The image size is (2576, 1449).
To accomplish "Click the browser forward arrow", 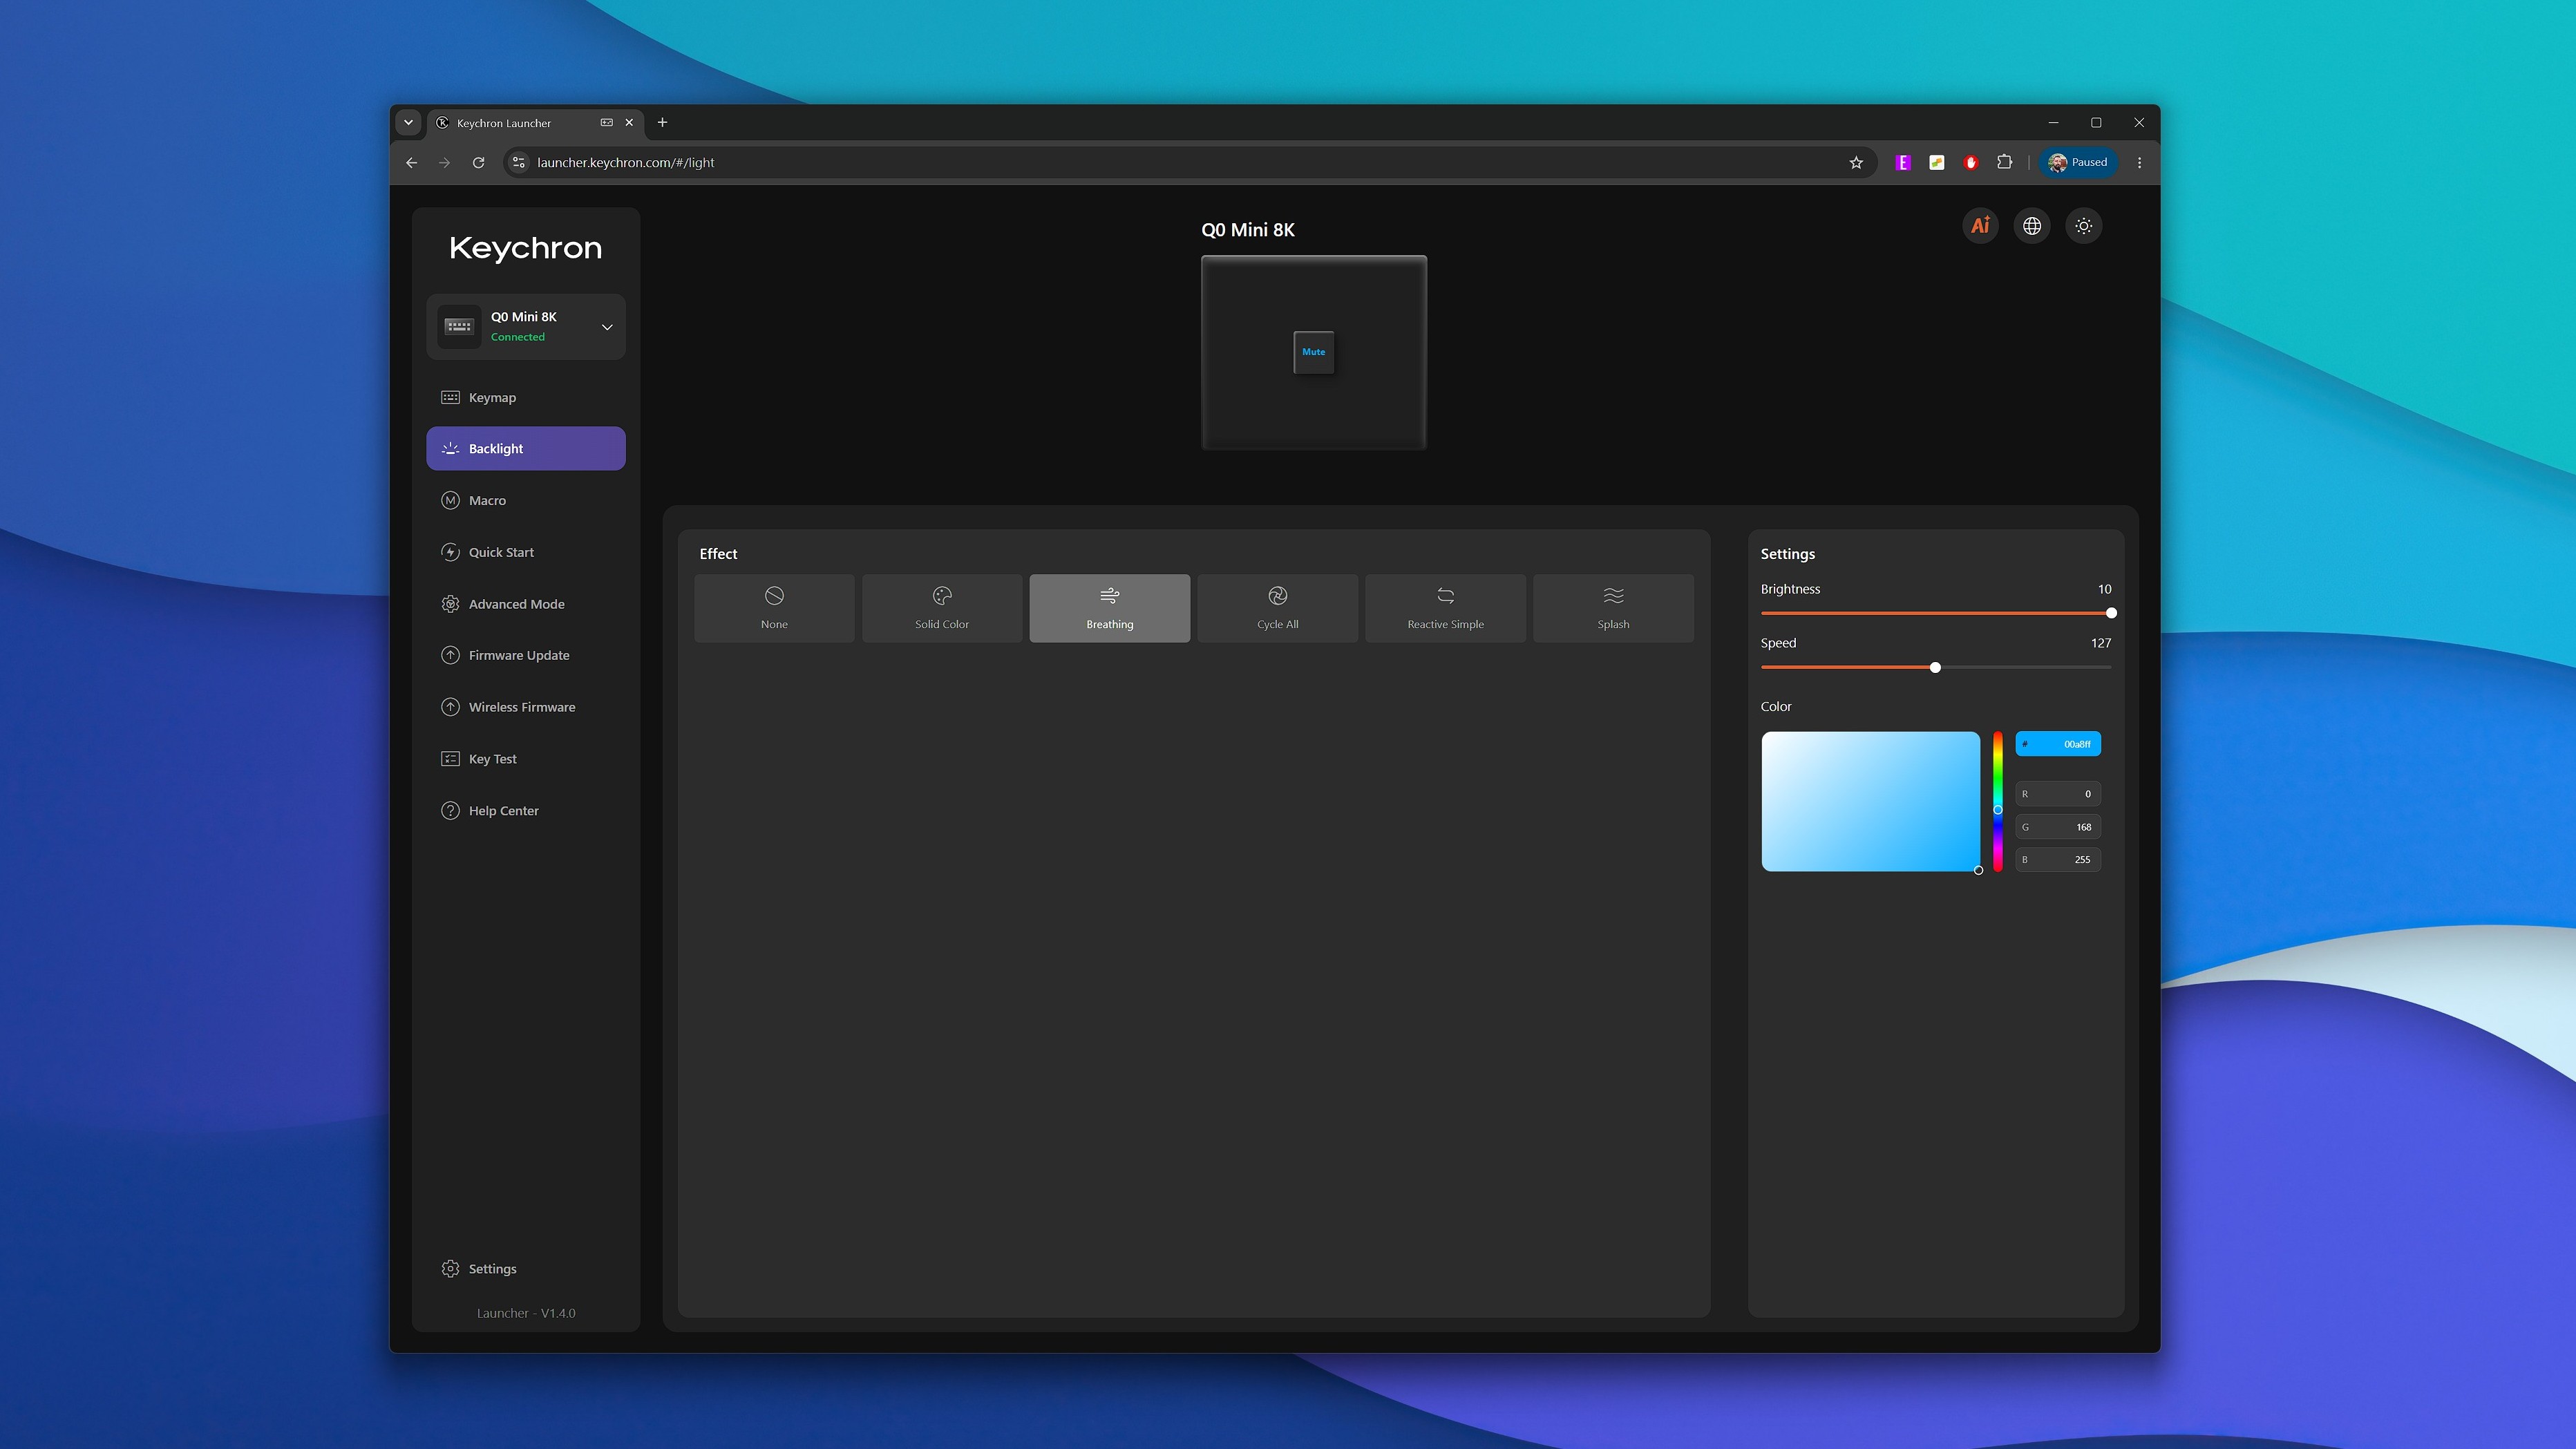I will pos(445,162).
